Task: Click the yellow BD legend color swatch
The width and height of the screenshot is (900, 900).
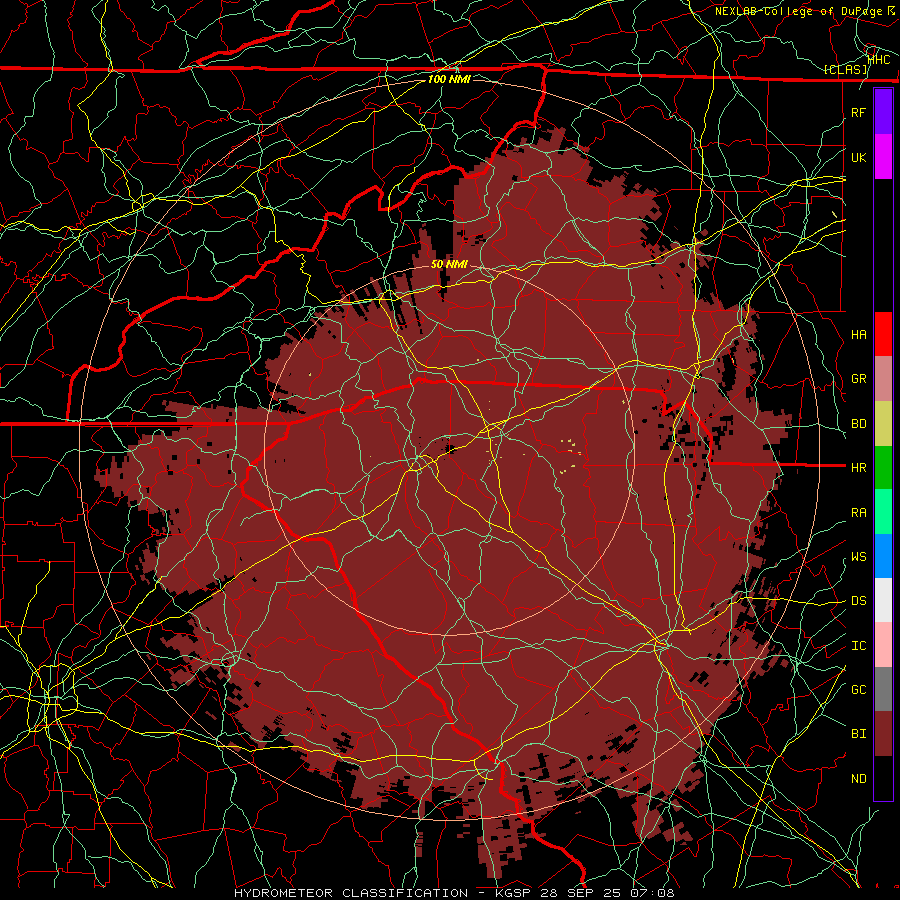Action: 883,424
